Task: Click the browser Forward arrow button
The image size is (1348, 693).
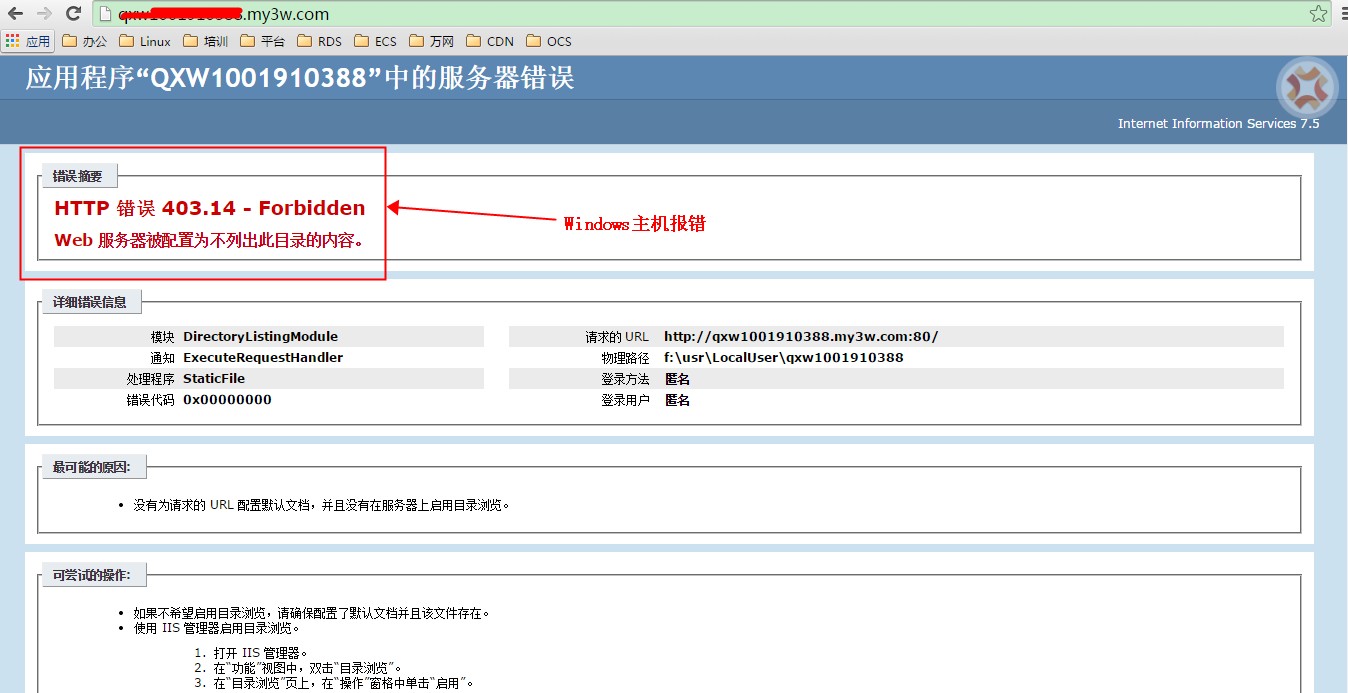Action: pyautogui.click(x=44, y=14)
